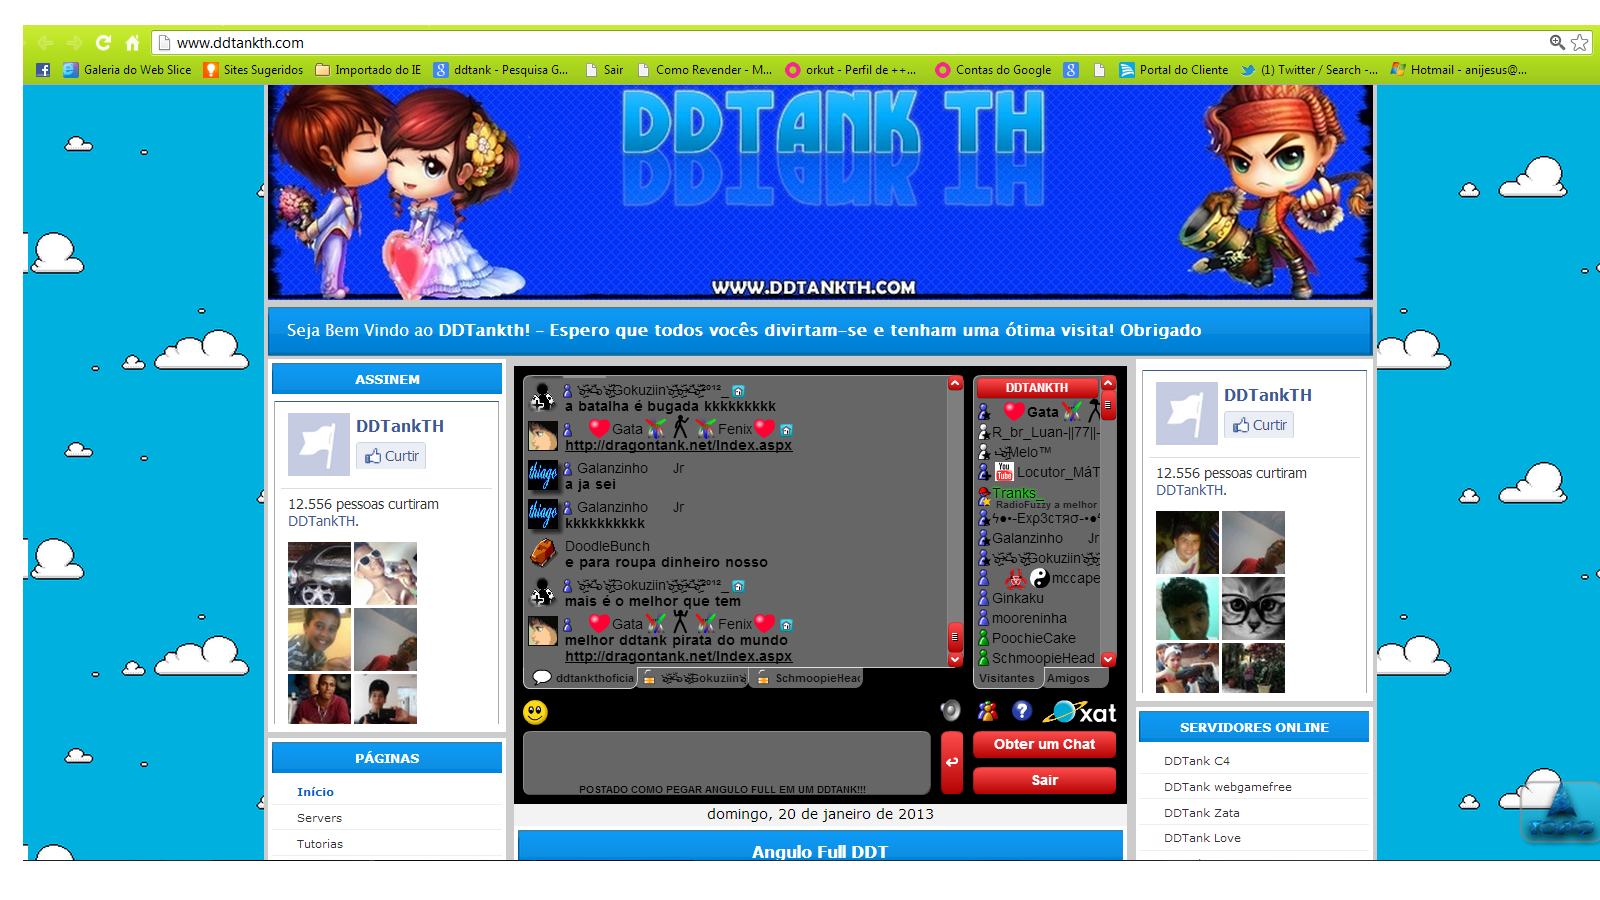The height and width of the screenshot is (900, 1600).
Task: Open the Angulo Full DDT post title
Action: (820, 851)
